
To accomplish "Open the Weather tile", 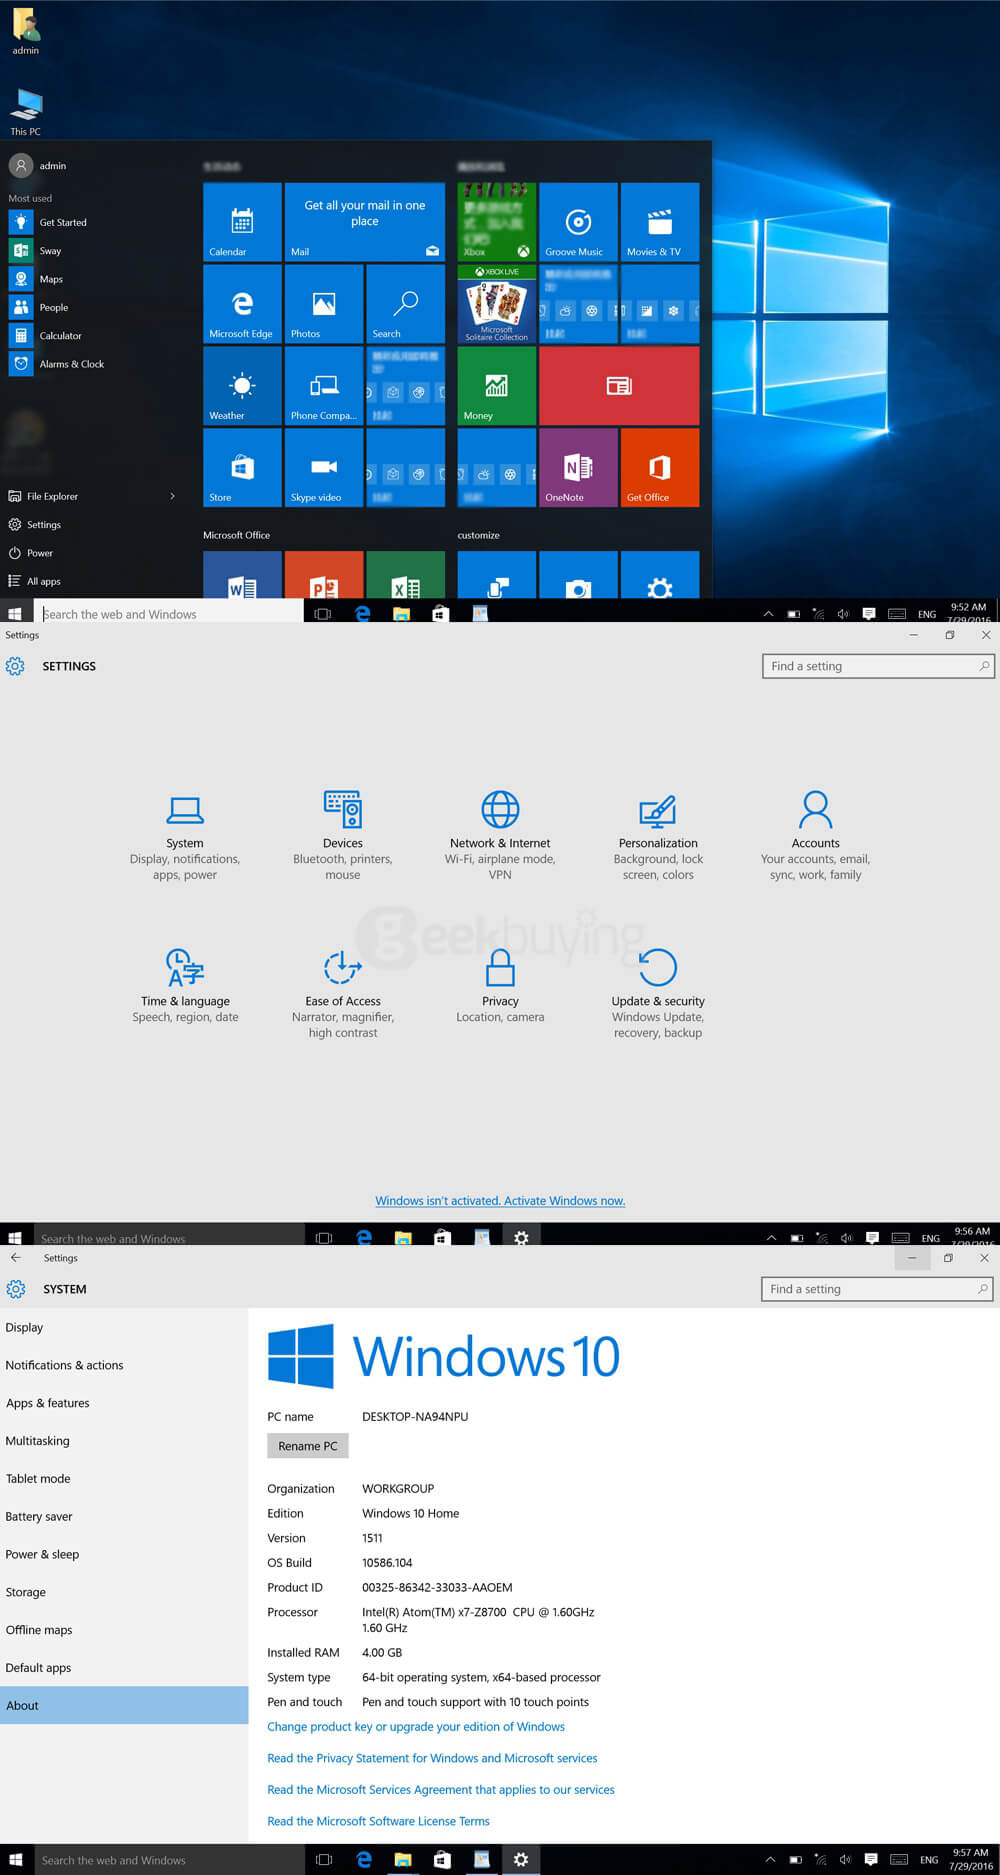I will tap(242, 386).
